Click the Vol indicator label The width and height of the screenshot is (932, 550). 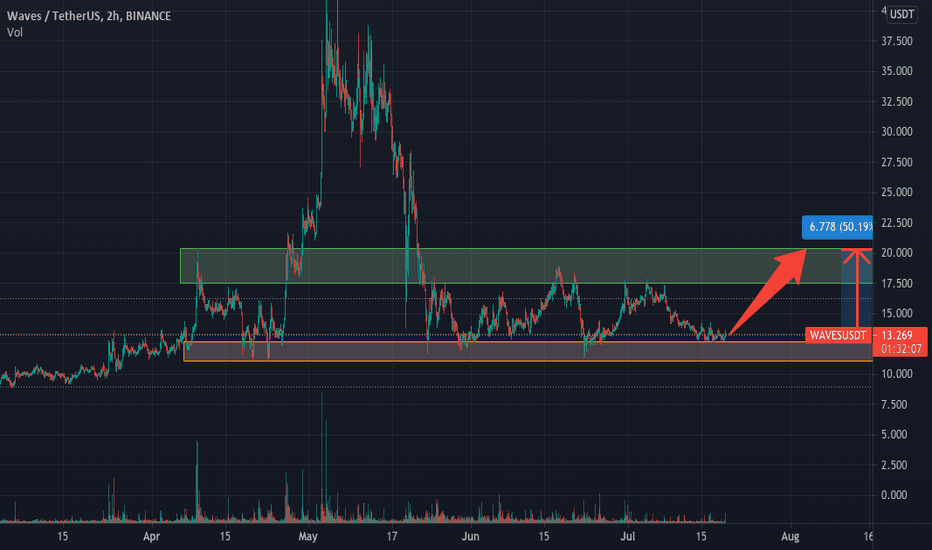point(15,33)
